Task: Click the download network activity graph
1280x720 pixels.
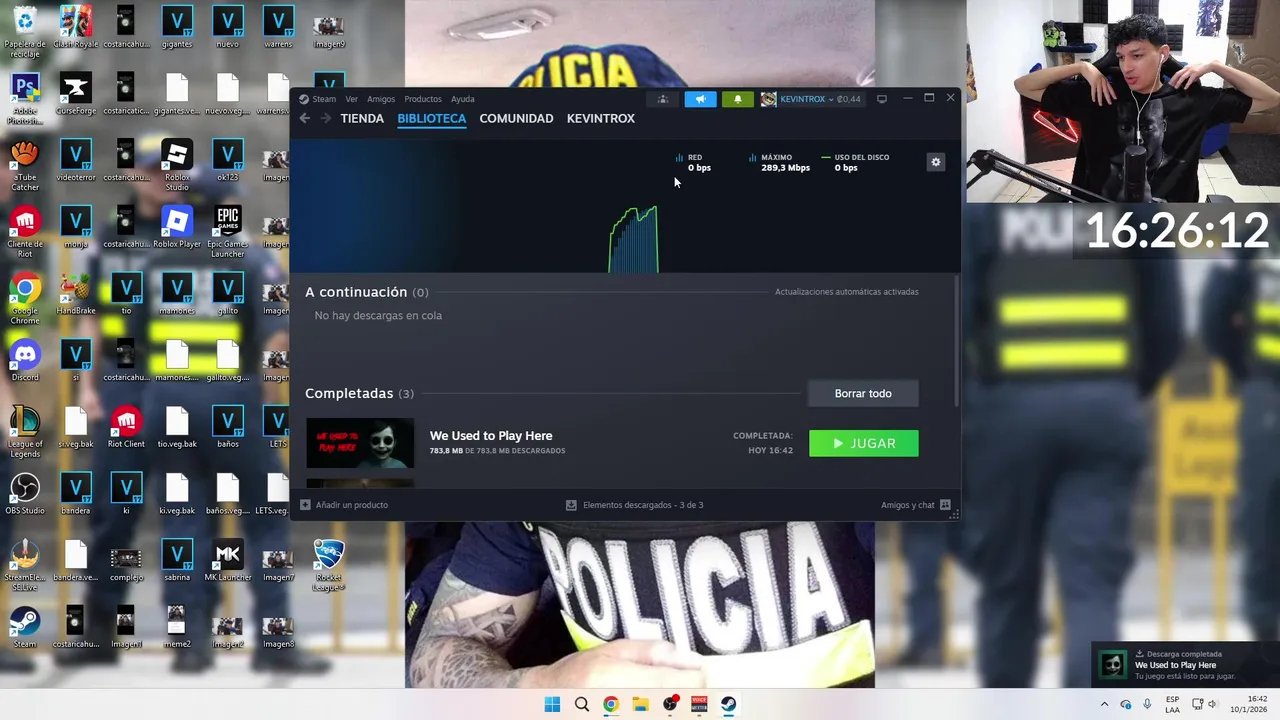Action: (x=634, y=239)
